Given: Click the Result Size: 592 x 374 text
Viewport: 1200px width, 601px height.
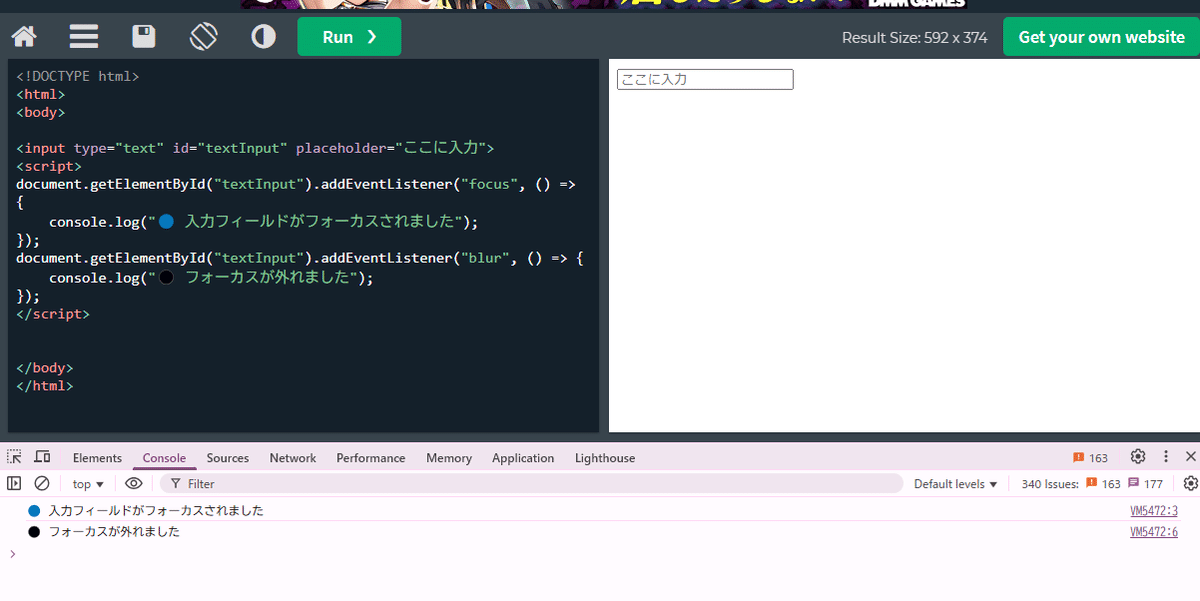Looking at the screenshot, I should tap(914, 38).
